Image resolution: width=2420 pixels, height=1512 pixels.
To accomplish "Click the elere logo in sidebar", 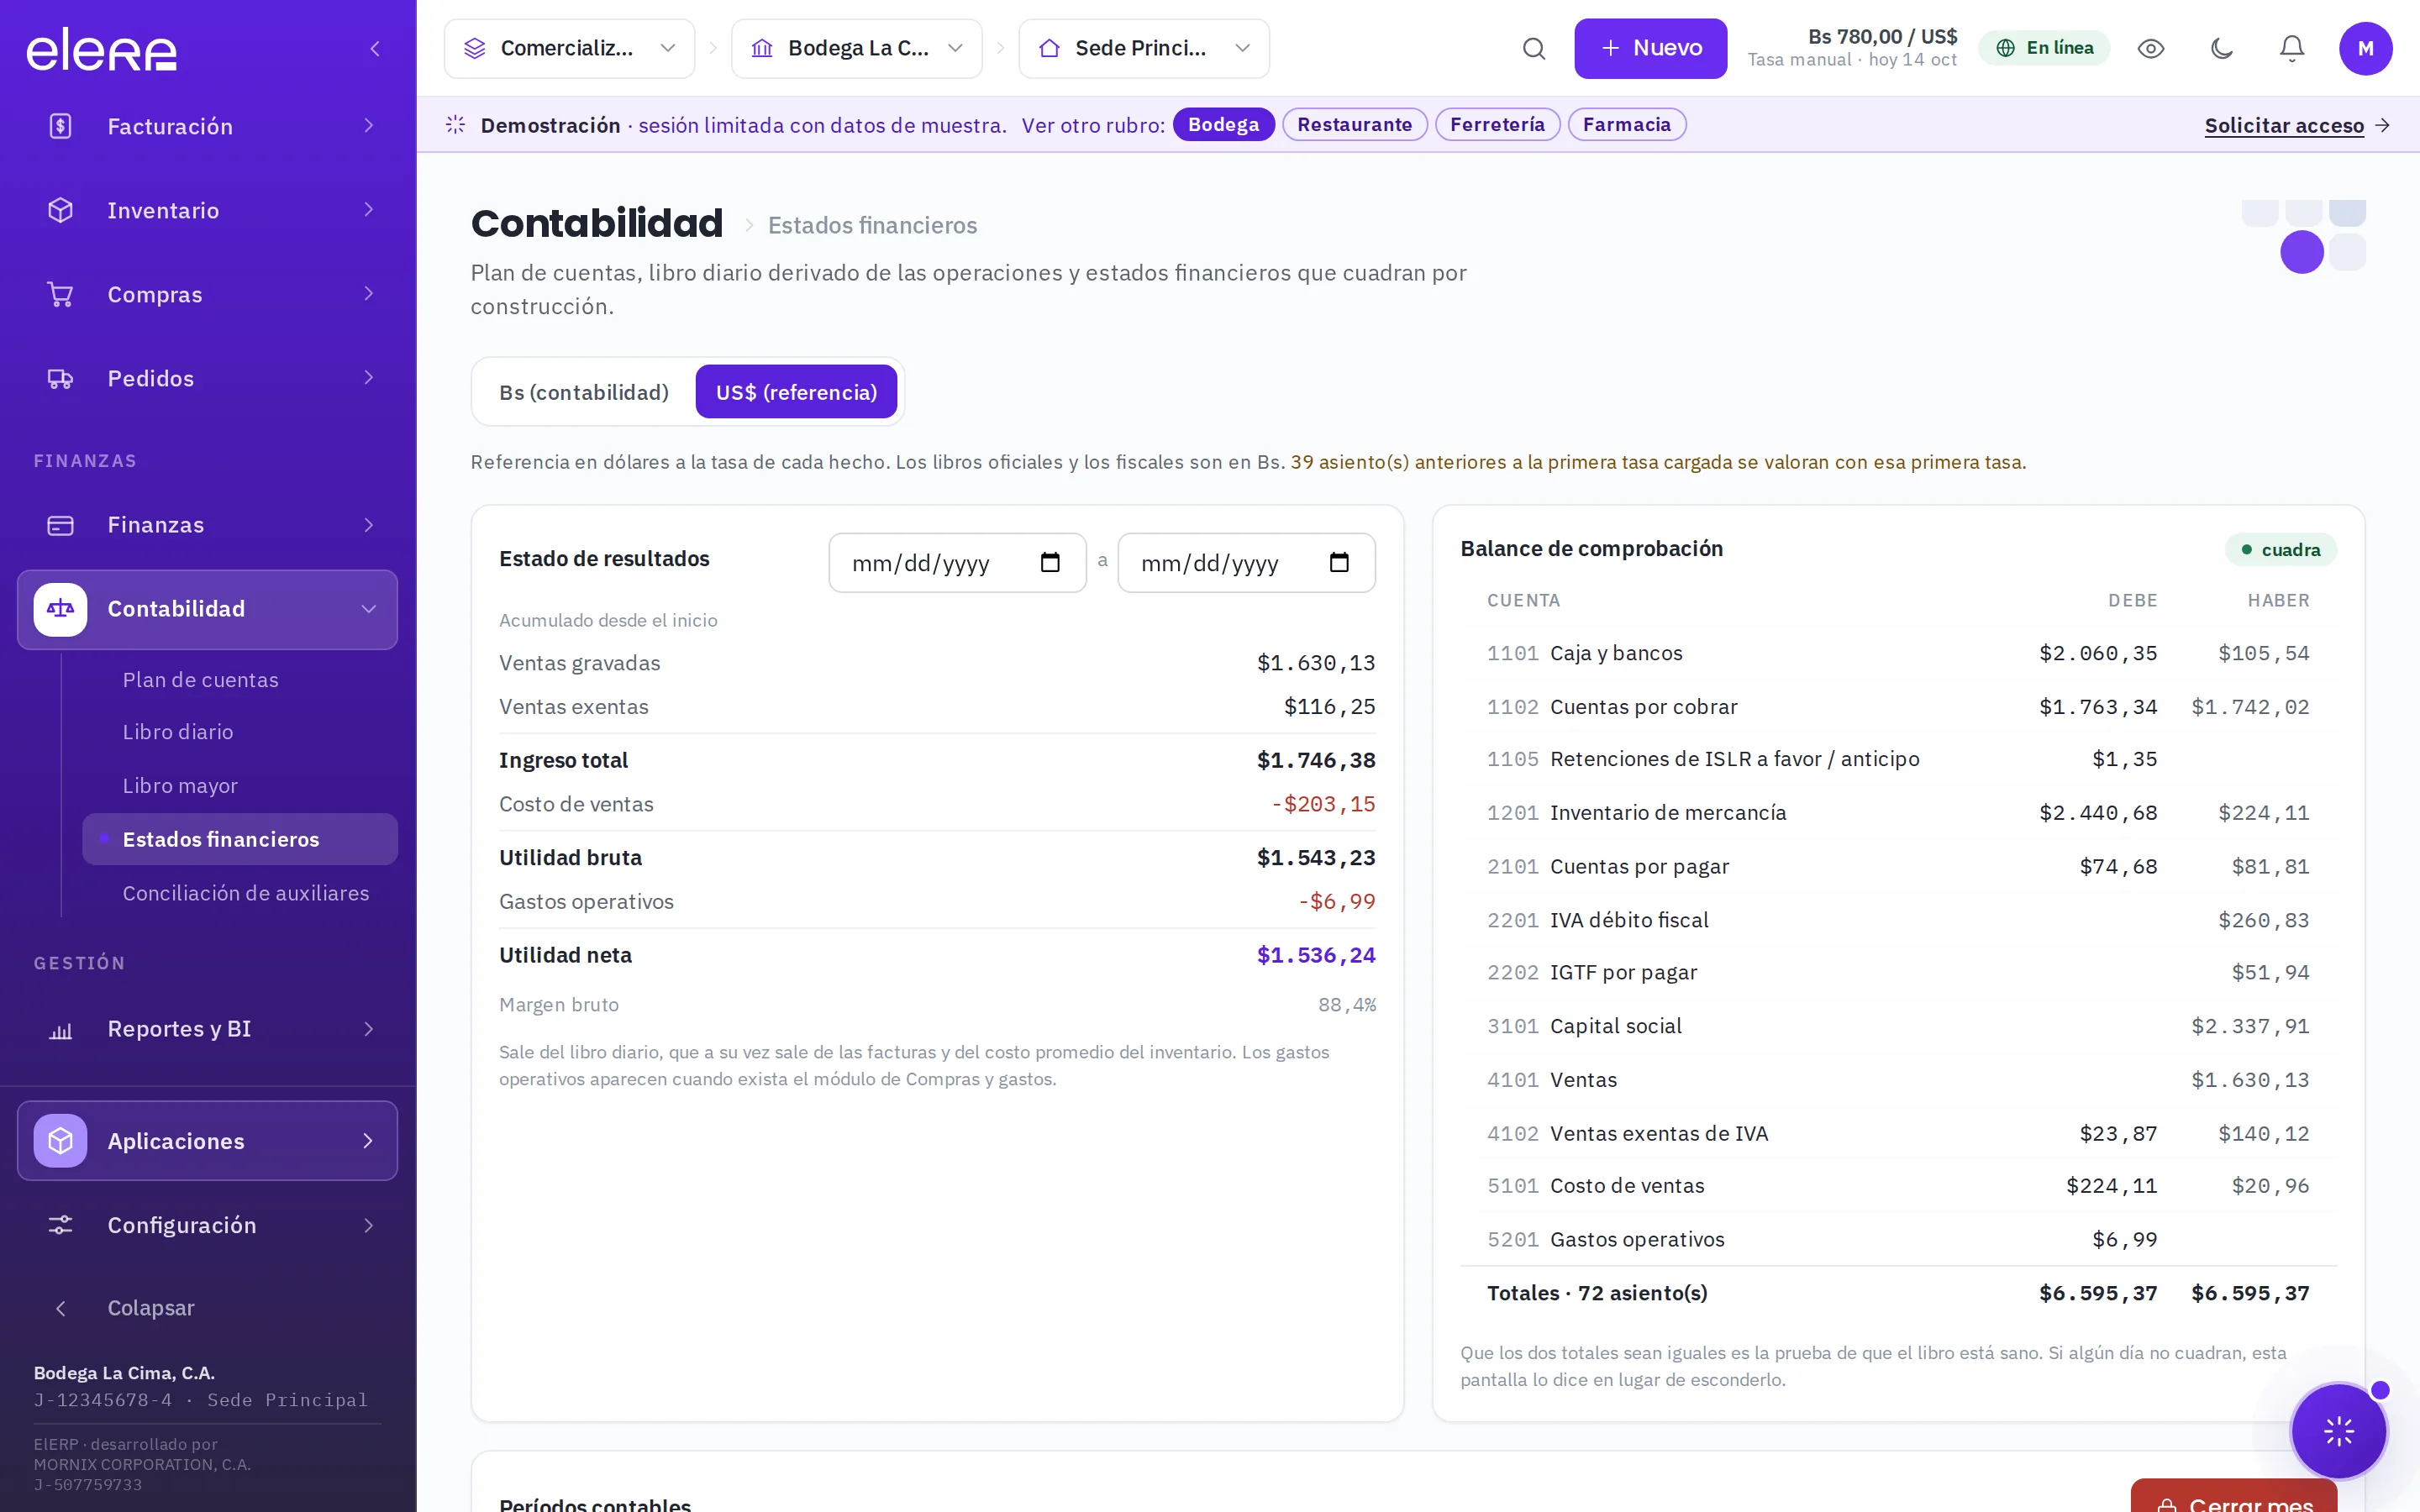I will pos(101,49).
